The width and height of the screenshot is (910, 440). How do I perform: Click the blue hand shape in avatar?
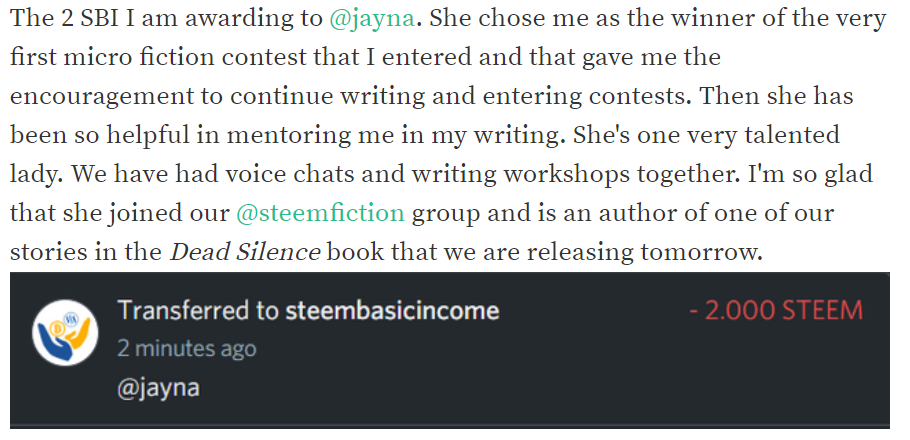click(x=56, y=344)
